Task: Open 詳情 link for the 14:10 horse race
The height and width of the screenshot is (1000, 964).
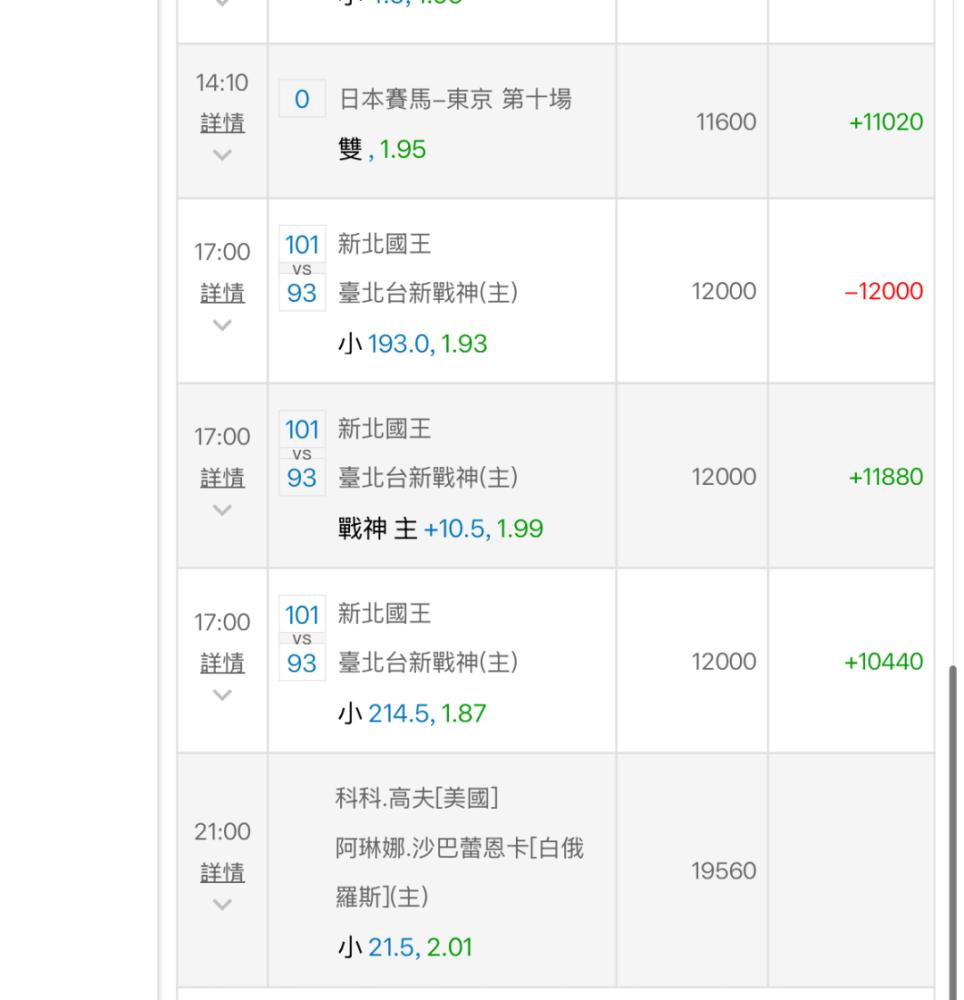Action: tap(223, 123)
